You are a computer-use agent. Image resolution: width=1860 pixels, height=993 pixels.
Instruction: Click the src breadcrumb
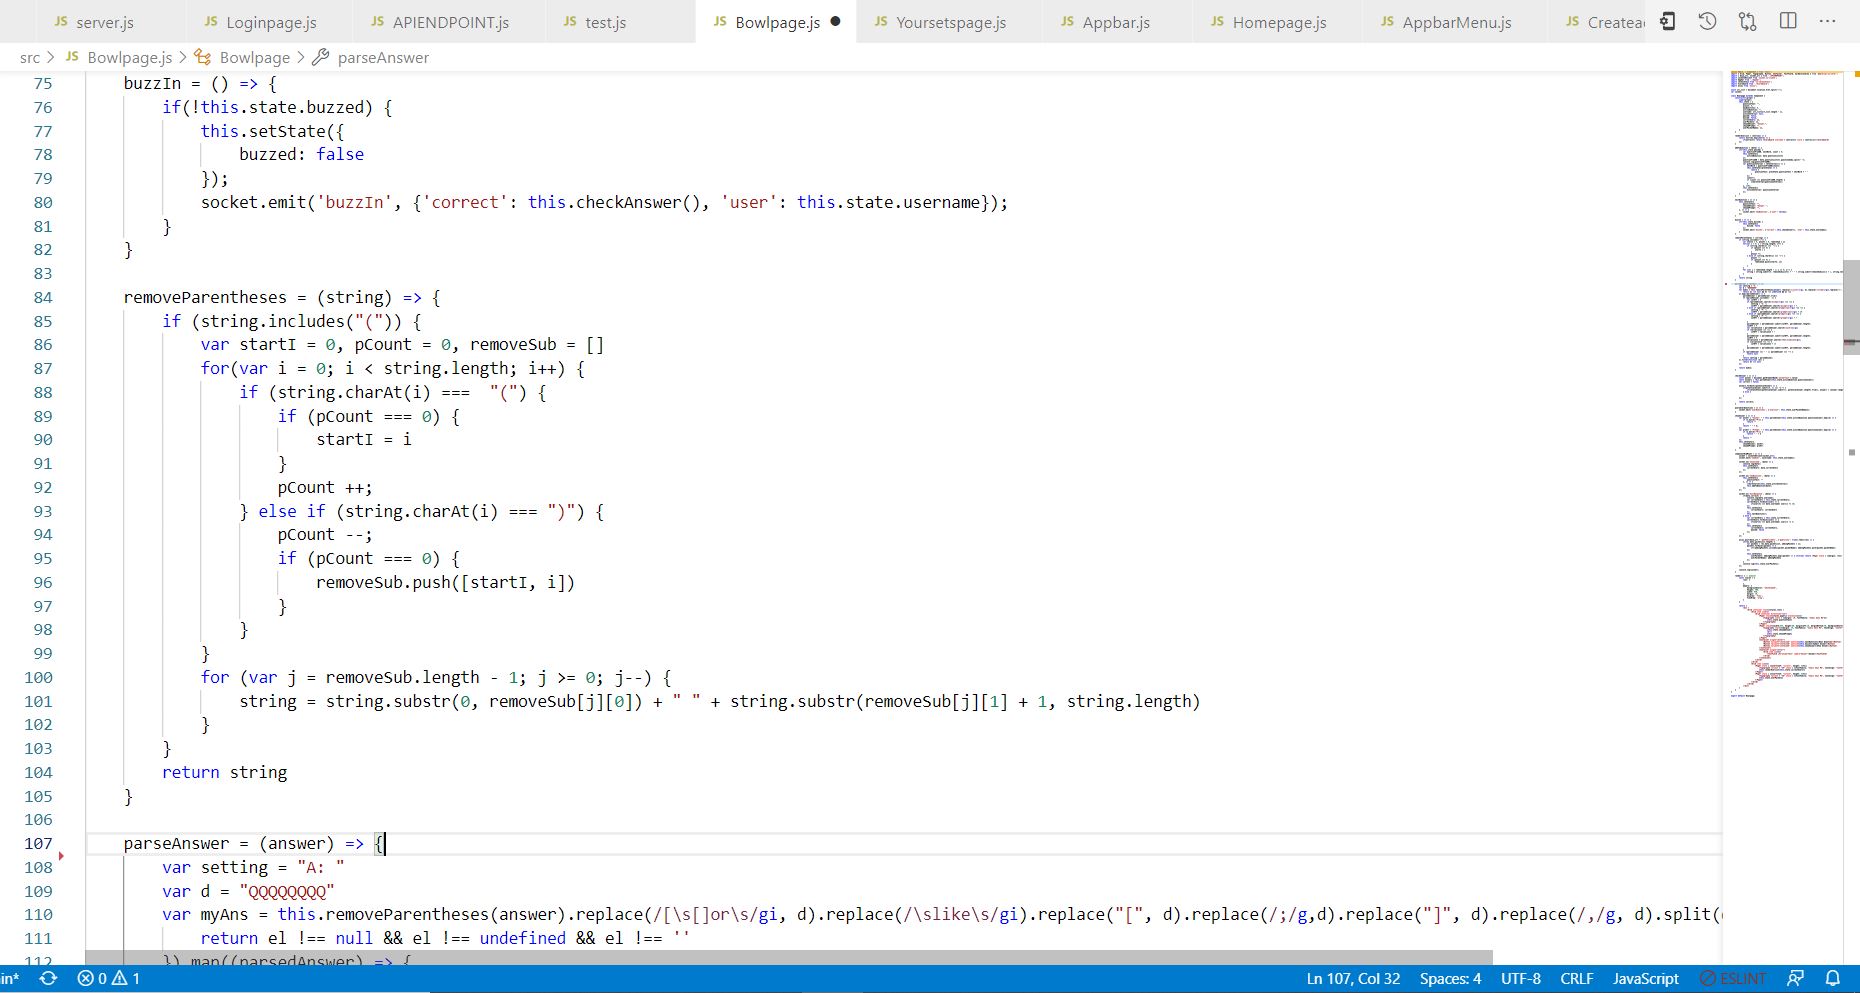[x=30, y=58]
